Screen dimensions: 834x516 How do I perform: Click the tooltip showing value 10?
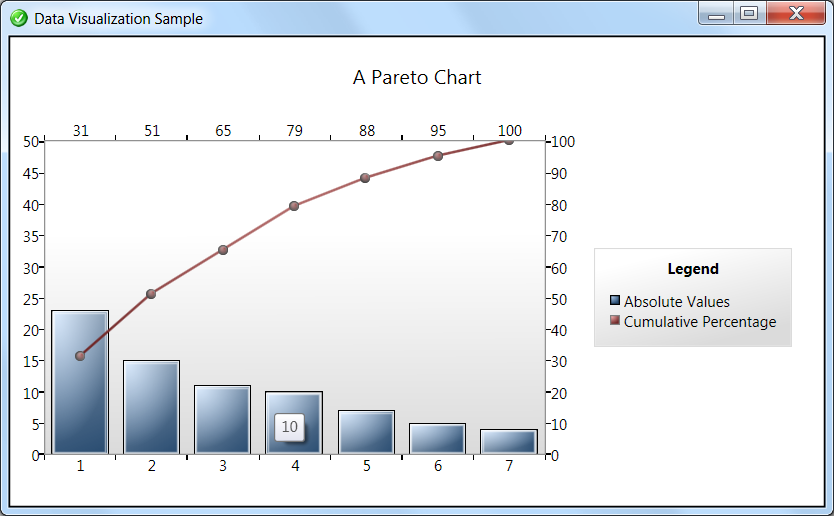pos(290,427)
